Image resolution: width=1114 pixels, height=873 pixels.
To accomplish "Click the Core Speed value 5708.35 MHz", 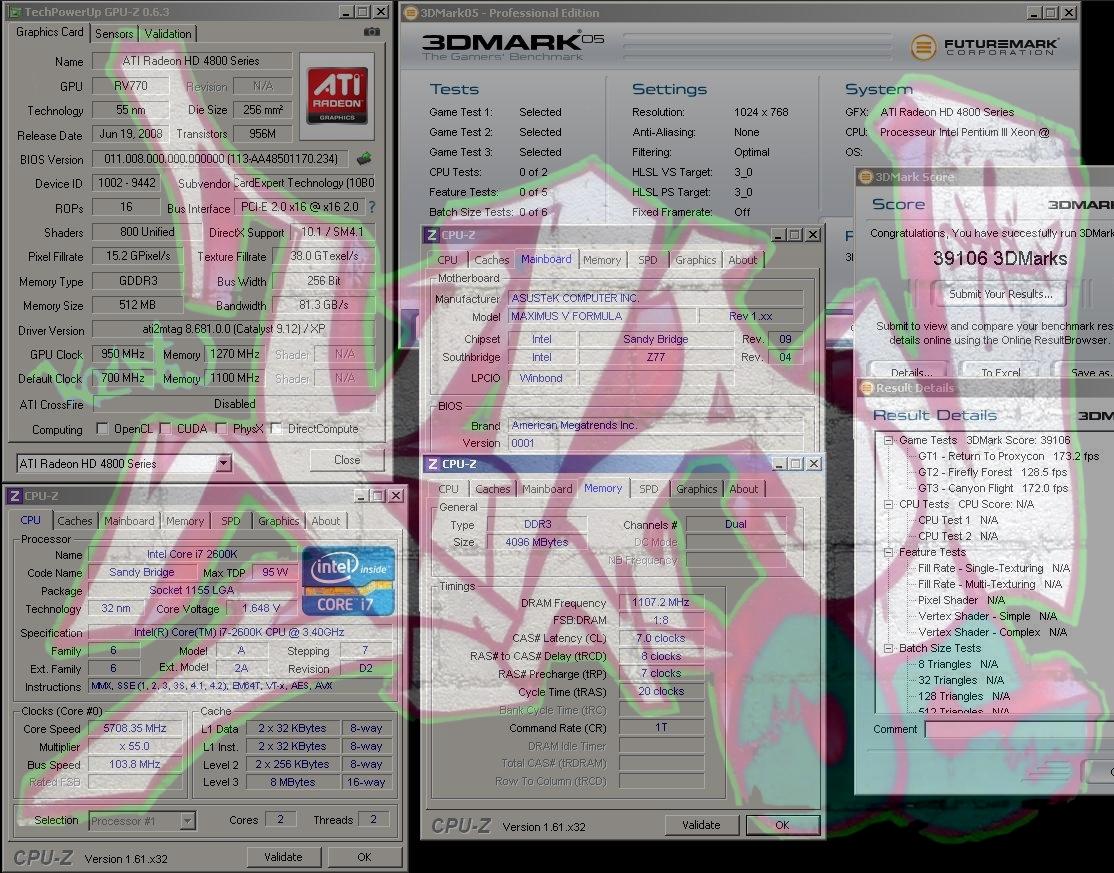I will point(135,728).
